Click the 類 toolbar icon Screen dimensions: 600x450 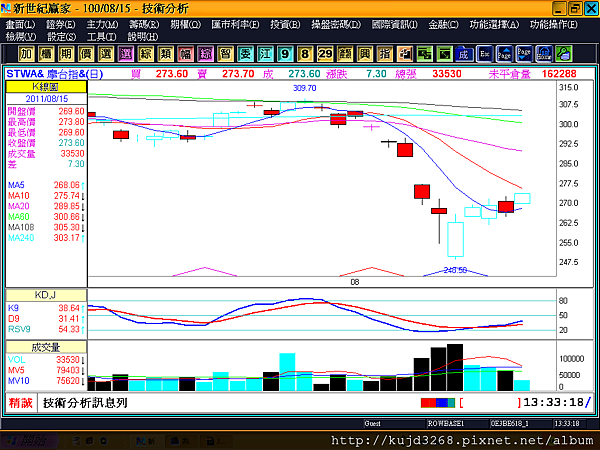166,54
